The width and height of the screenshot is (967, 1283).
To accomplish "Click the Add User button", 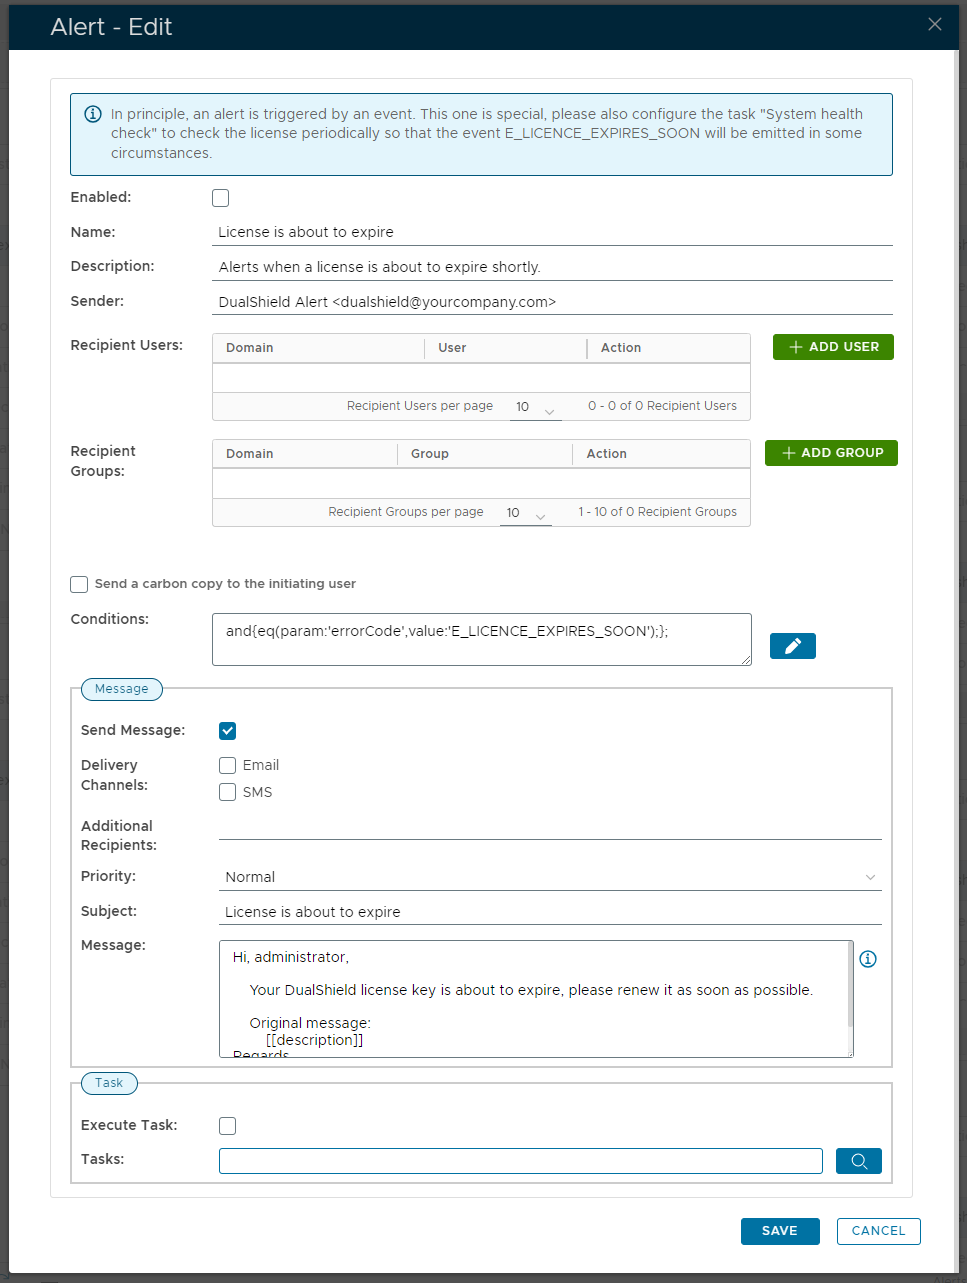I will click(x=833, y=347).
